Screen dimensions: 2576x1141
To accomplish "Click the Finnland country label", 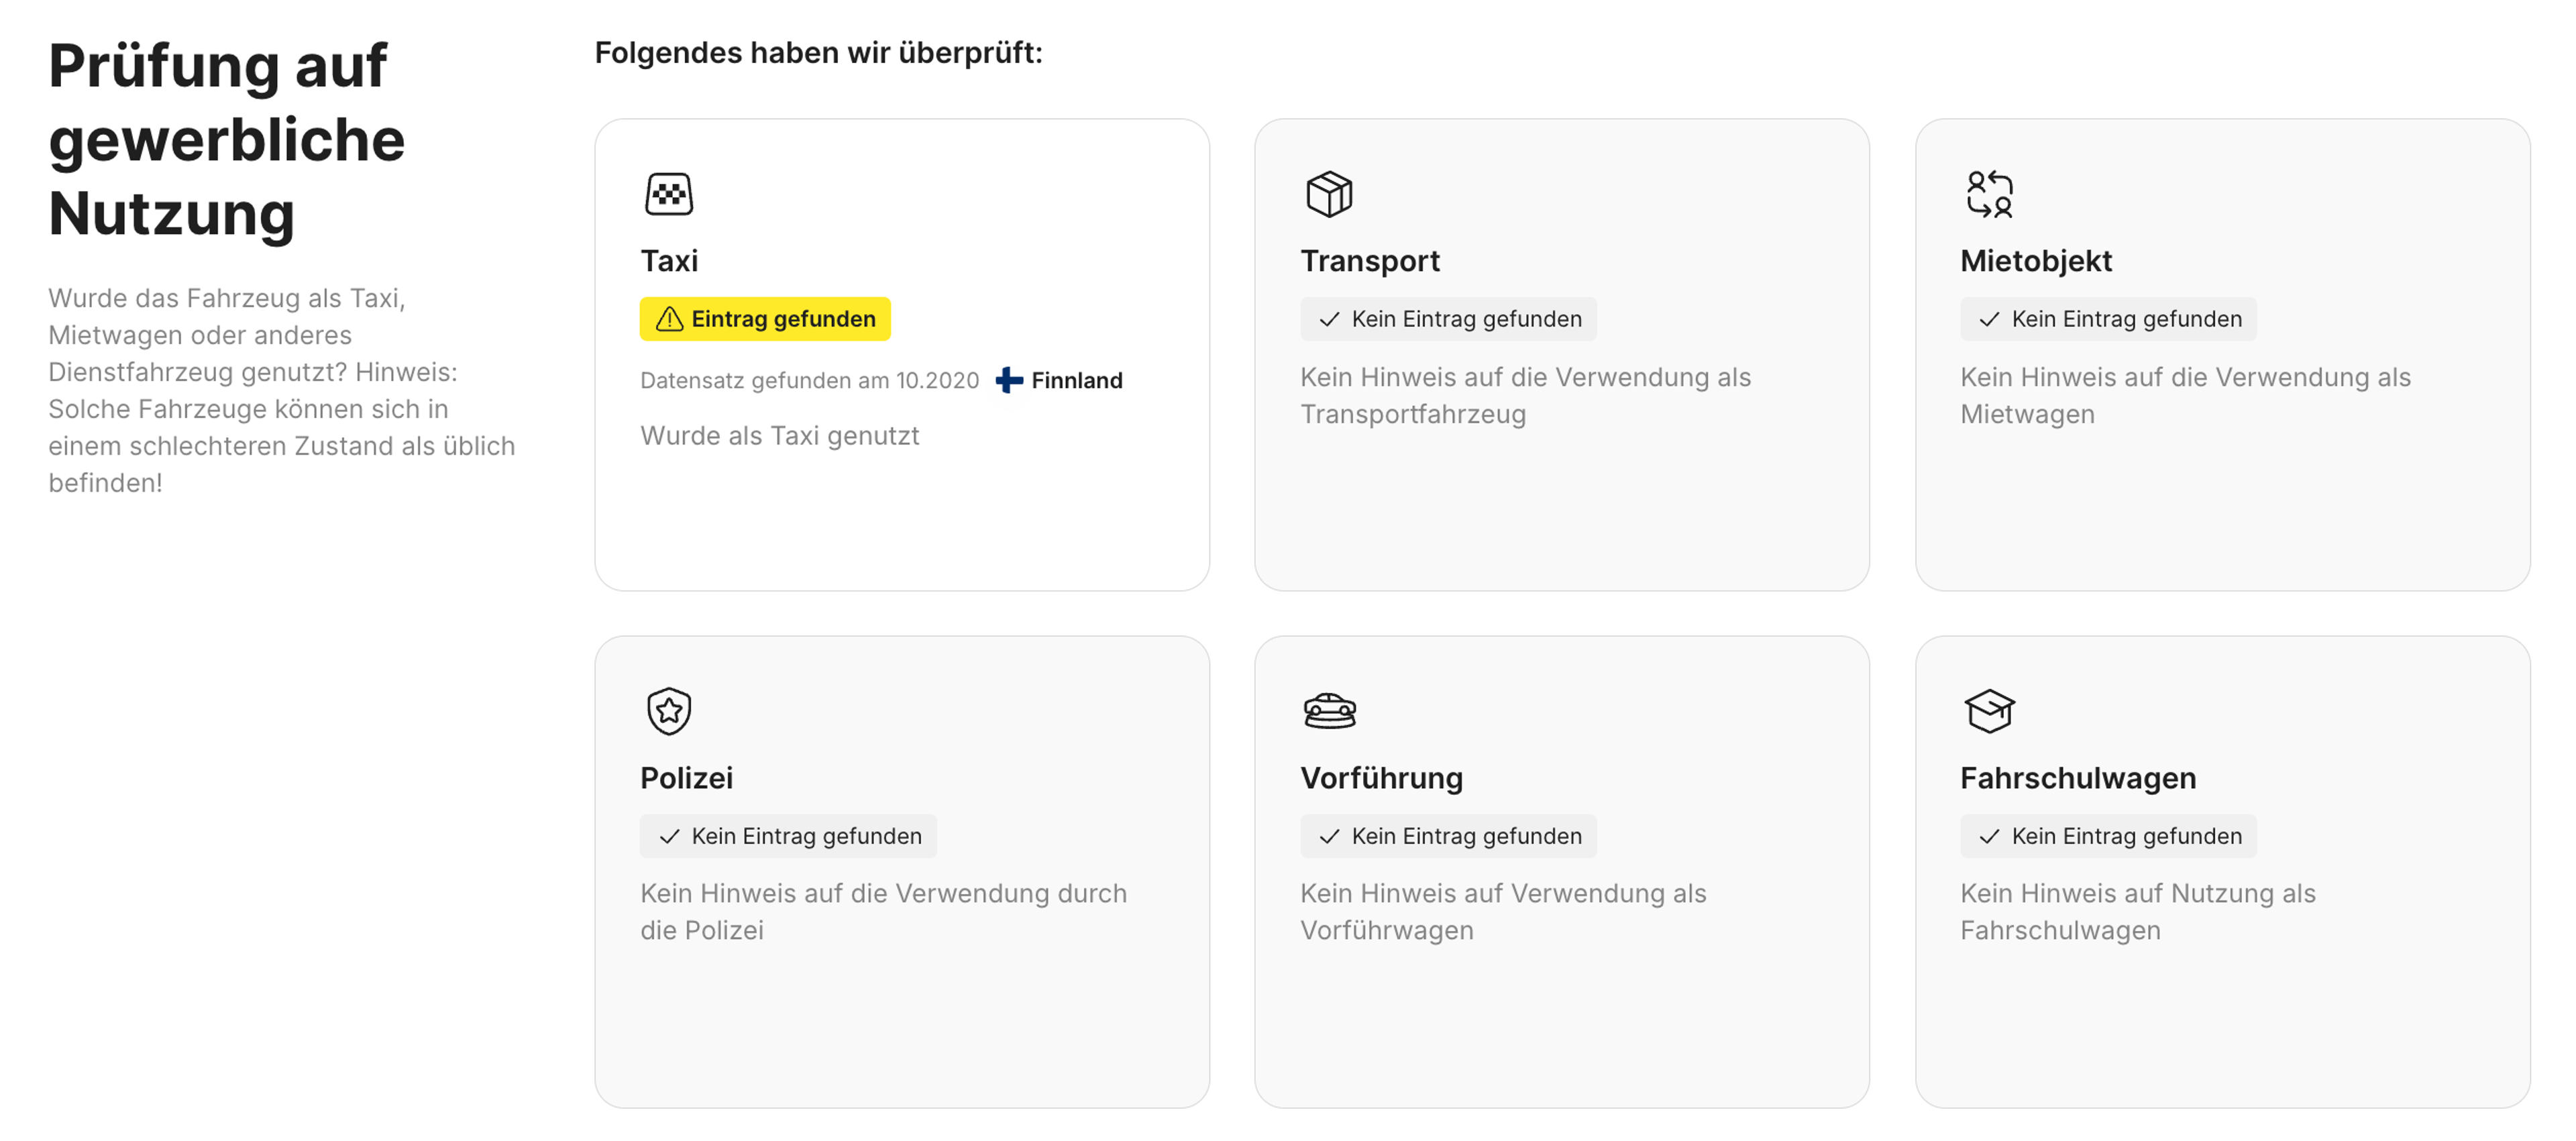I will point(1076,380).
